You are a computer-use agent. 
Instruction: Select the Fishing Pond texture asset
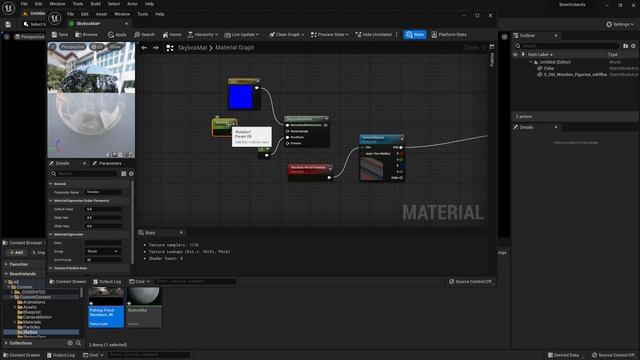coord(106,307)
